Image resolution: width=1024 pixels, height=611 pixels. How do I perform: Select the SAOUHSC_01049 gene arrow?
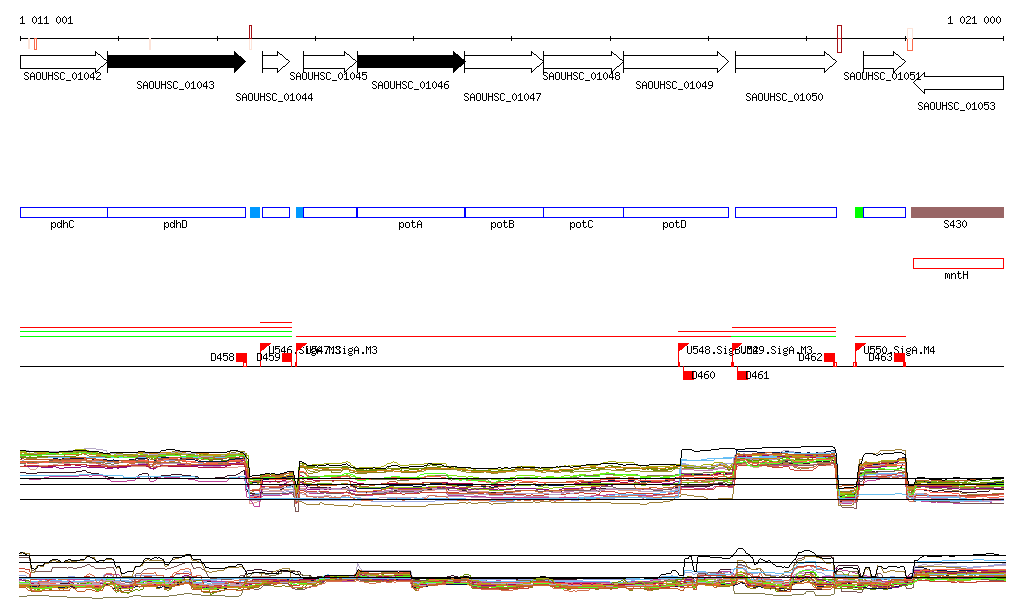(675, 62)
